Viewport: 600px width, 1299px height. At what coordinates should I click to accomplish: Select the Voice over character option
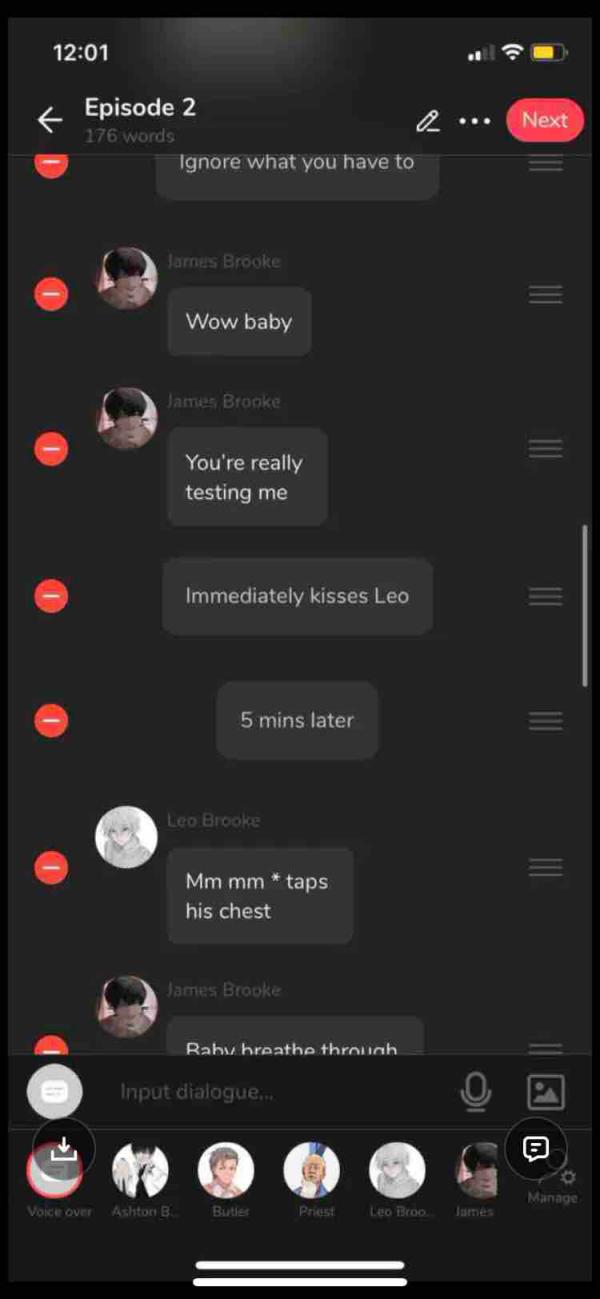tap(58, 1180)
